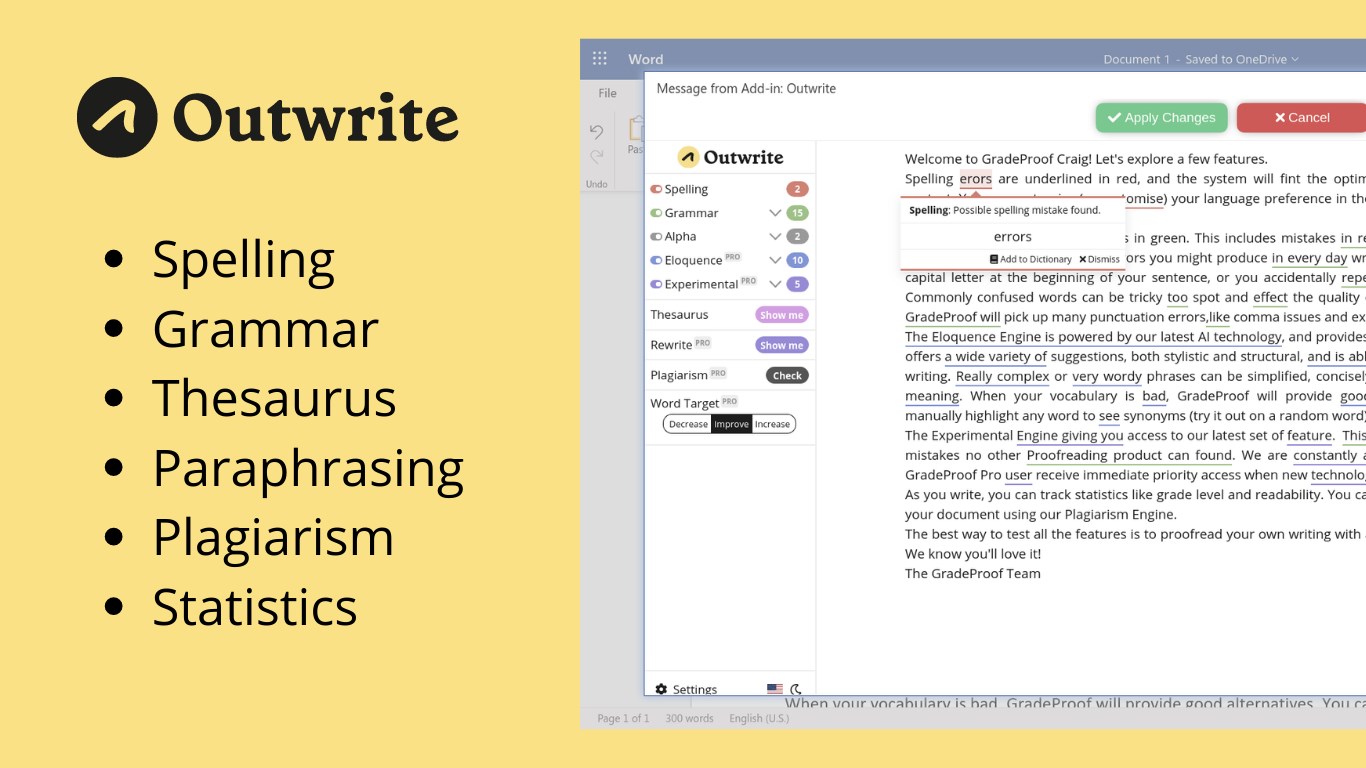
Task: Click the underlined word 'see' before synonyms
Action: (1109, 415)
